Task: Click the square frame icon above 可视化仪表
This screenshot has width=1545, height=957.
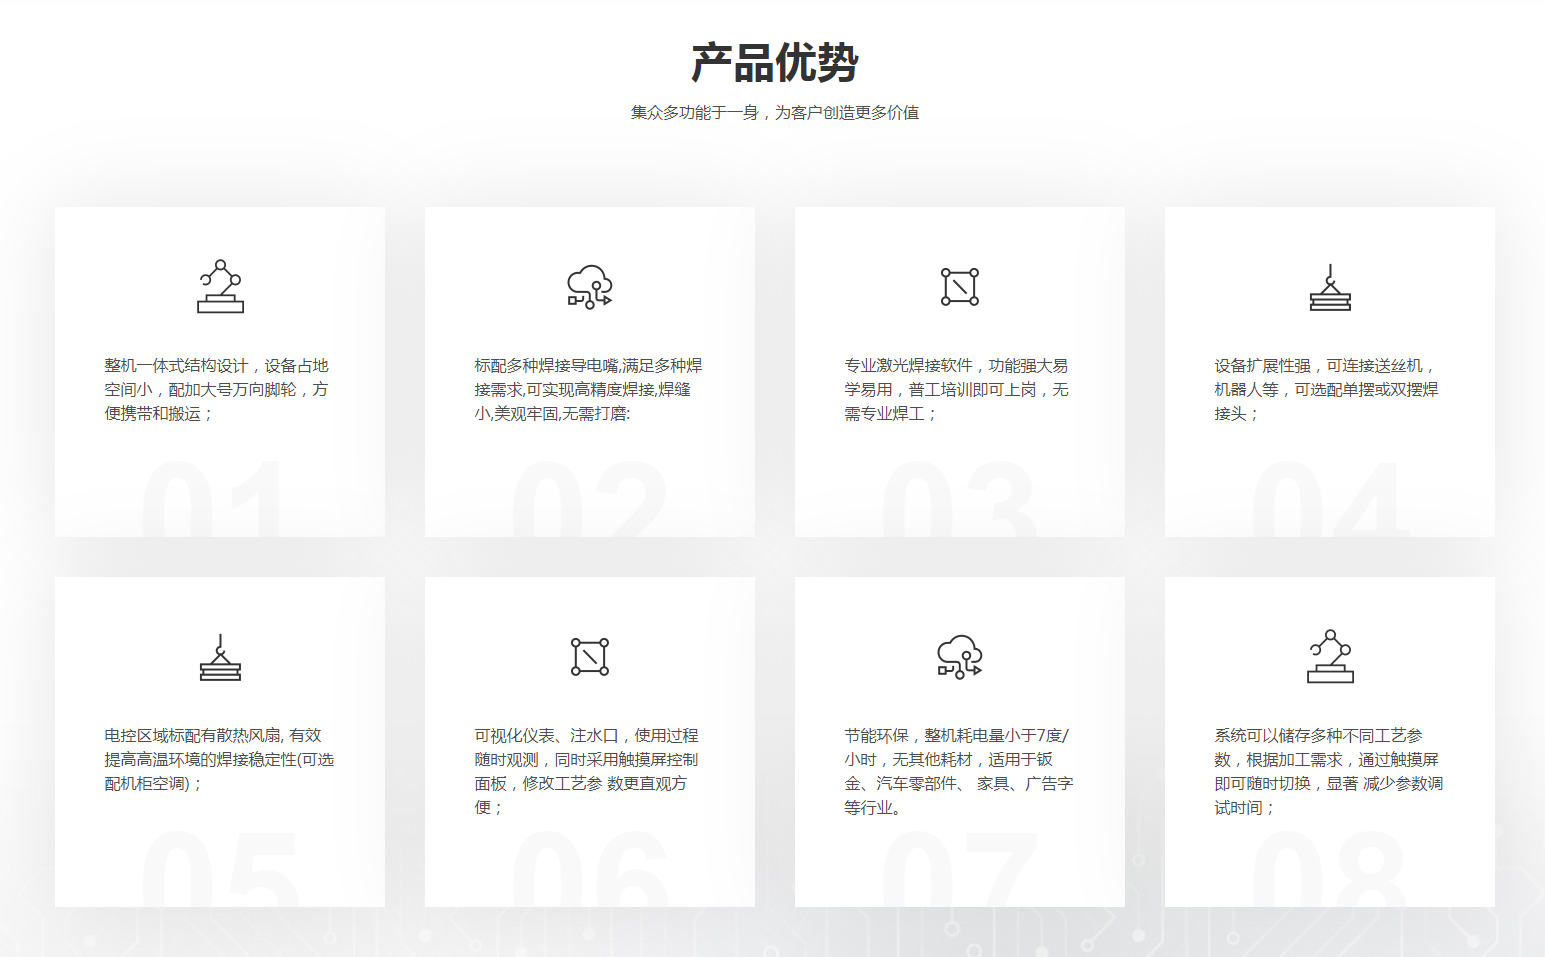Action: [590, 657]
